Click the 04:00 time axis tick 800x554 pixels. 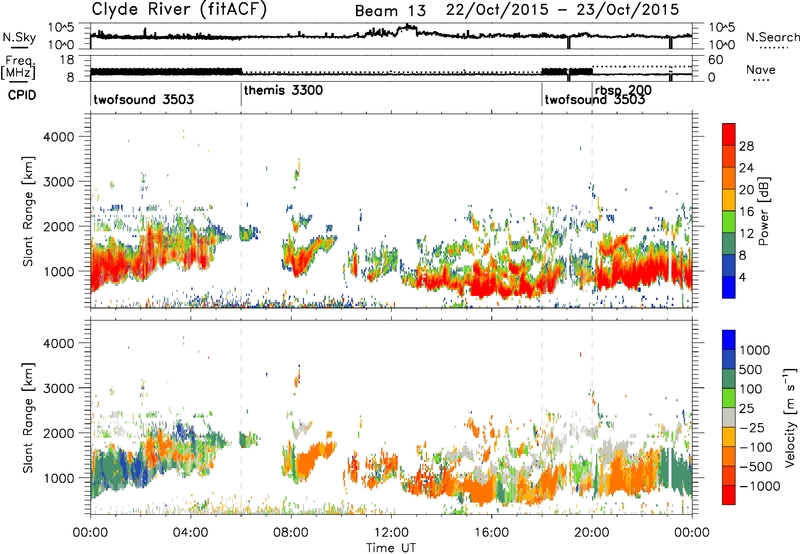[x=191, y=533]
